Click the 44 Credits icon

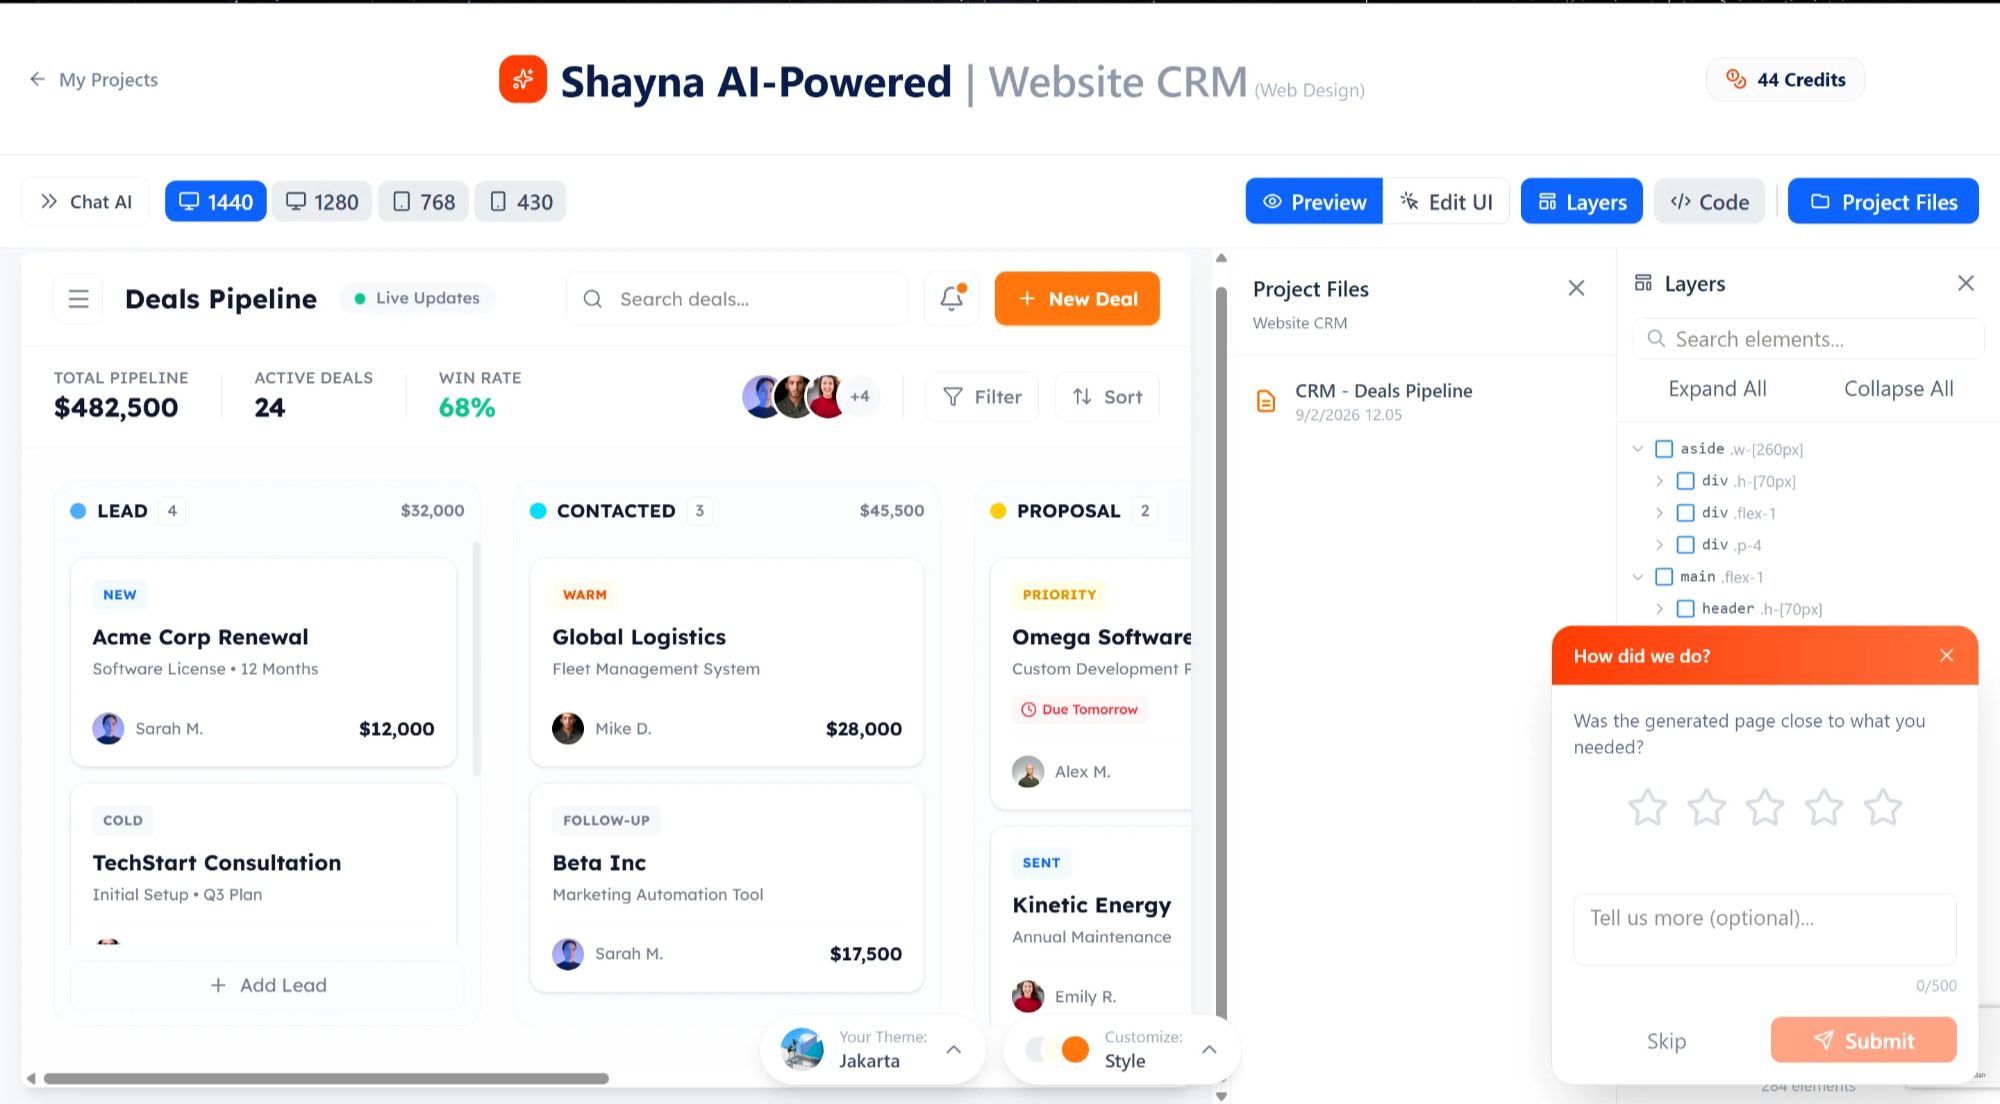click(x=1735, y=79)
